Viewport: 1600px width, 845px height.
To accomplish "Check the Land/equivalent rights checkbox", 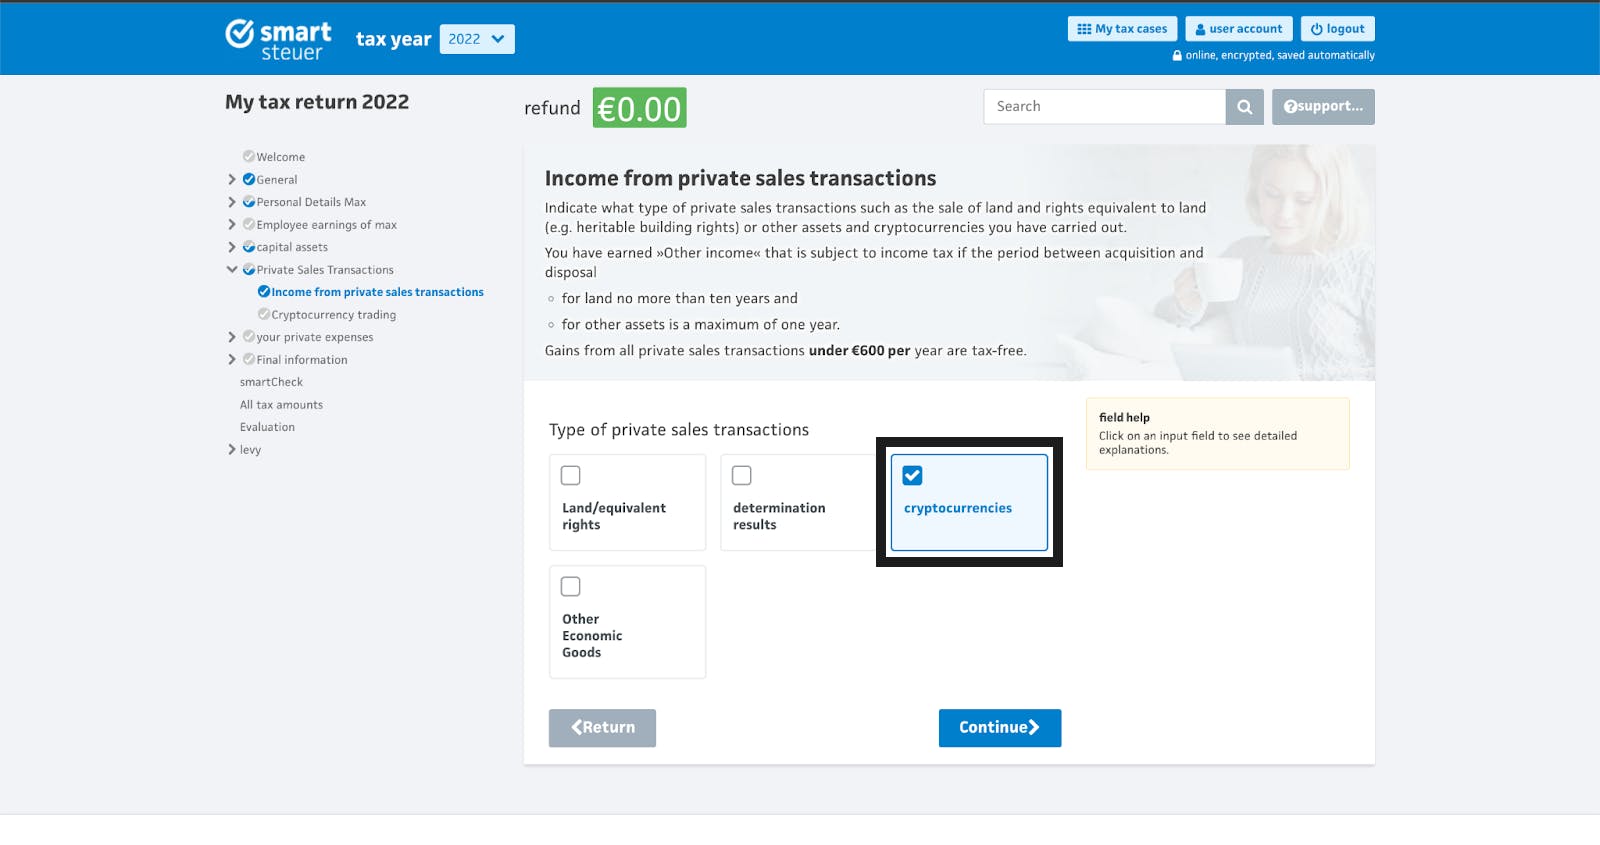I will pyautogui.click(x=571, y=475).
